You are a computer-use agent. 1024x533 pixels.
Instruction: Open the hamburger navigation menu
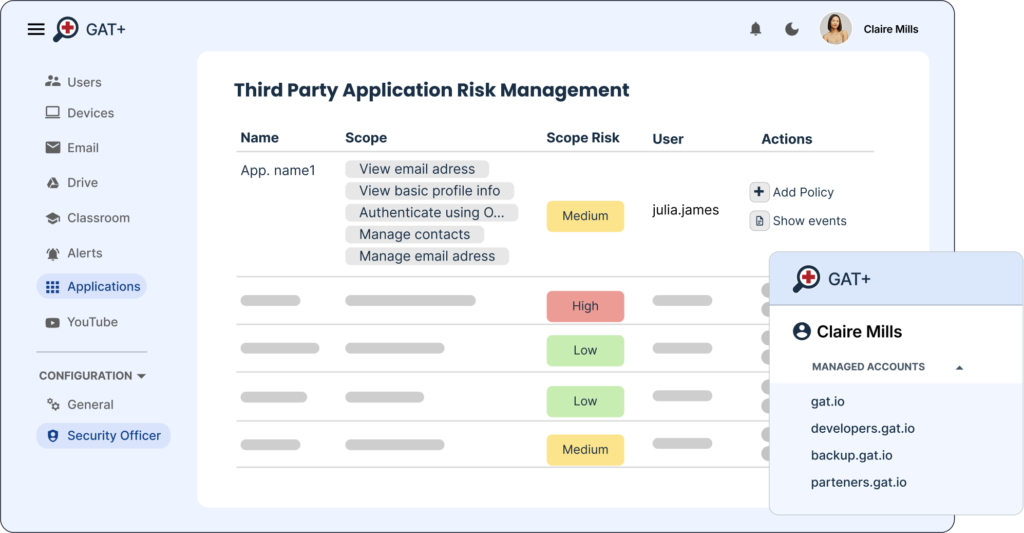36,29
